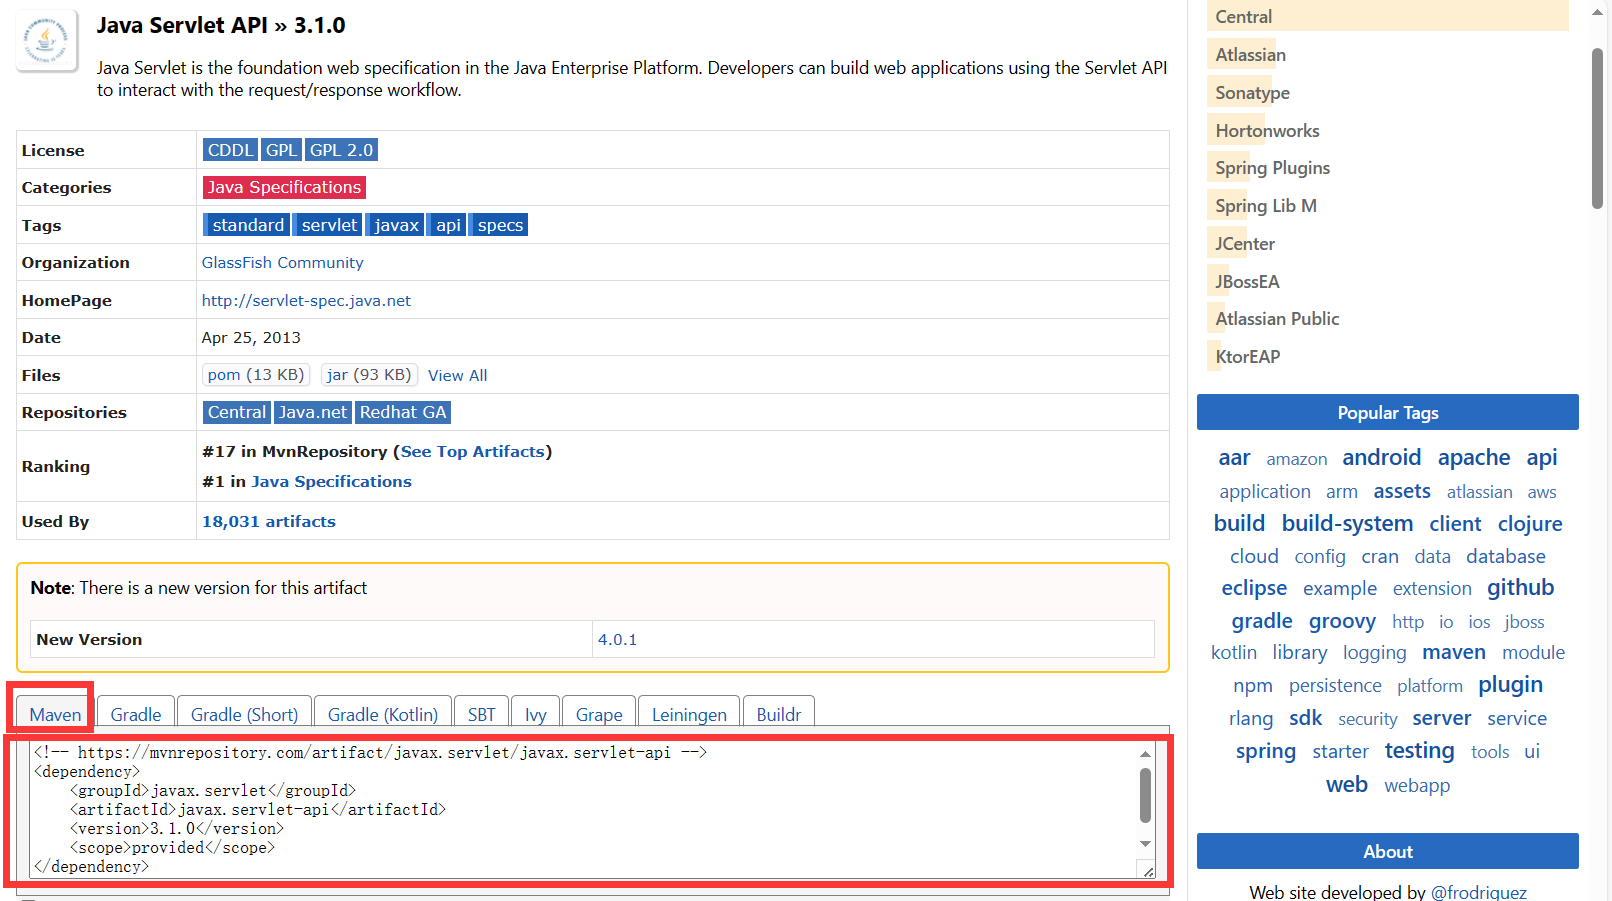Click the eclipse popular tag
This screenshot has width=1612, height=901.
(x=1254, y=588)
